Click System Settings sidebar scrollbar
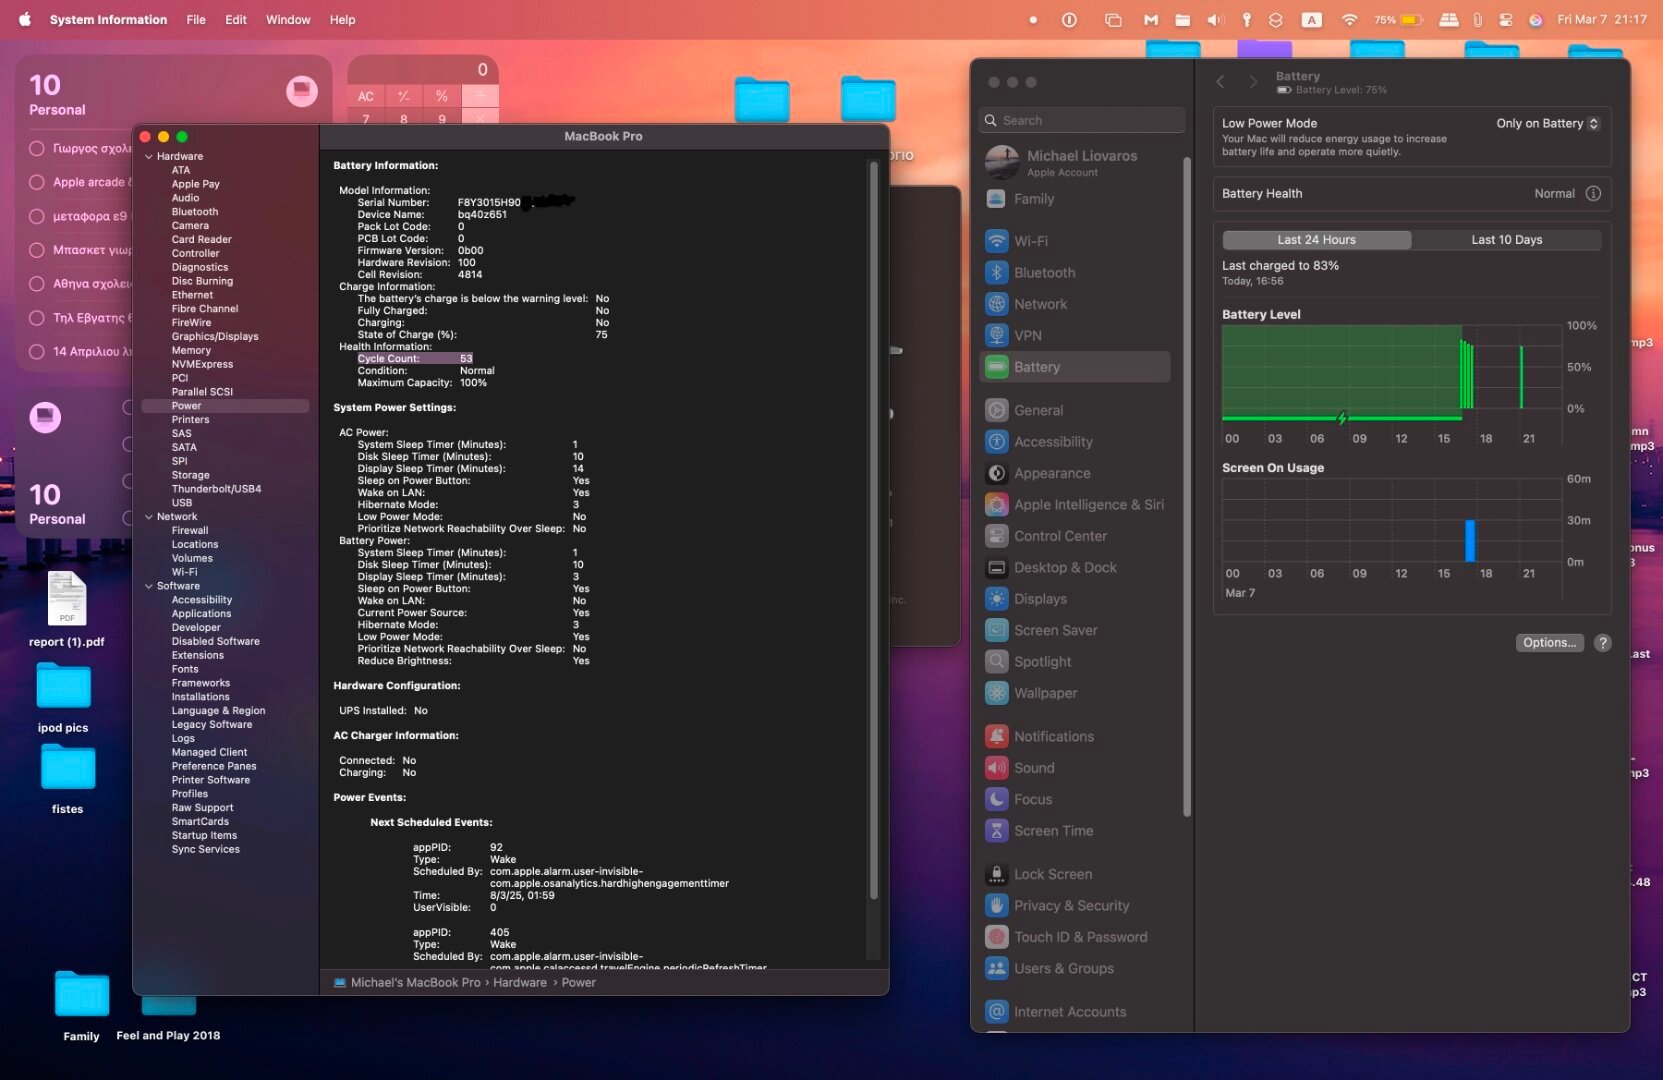 point(1187,486)
